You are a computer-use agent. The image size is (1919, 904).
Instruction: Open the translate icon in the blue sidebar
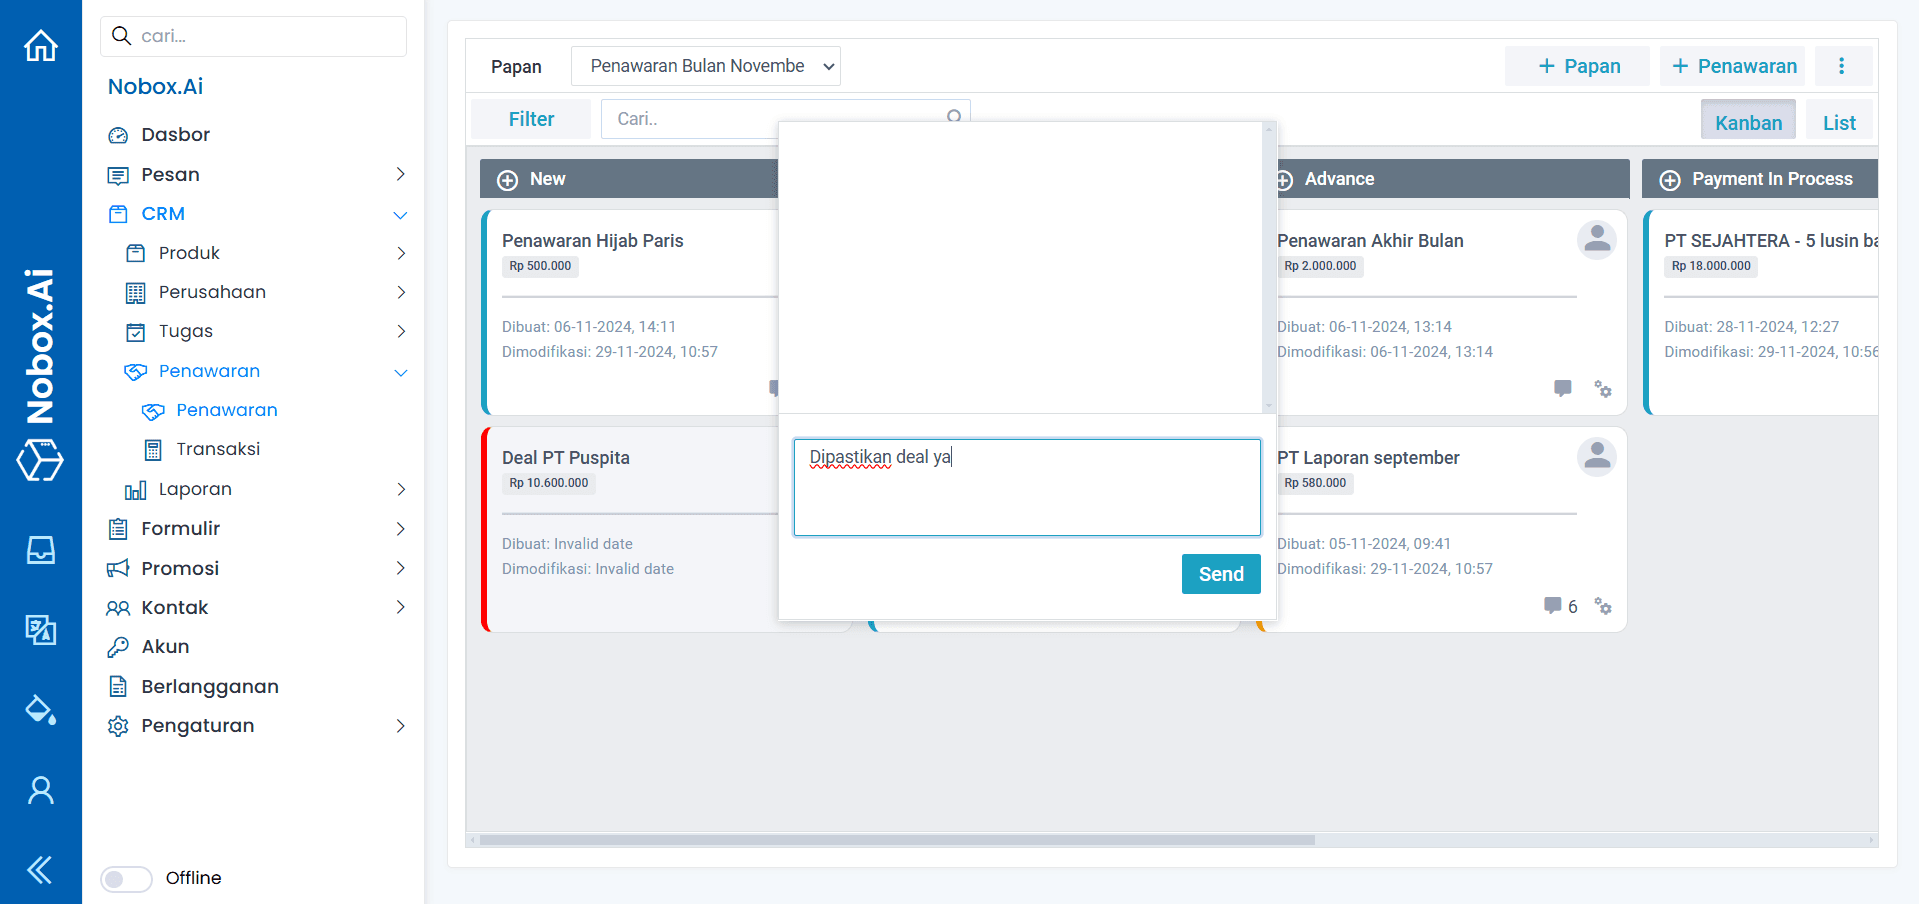tap(40, 630)
